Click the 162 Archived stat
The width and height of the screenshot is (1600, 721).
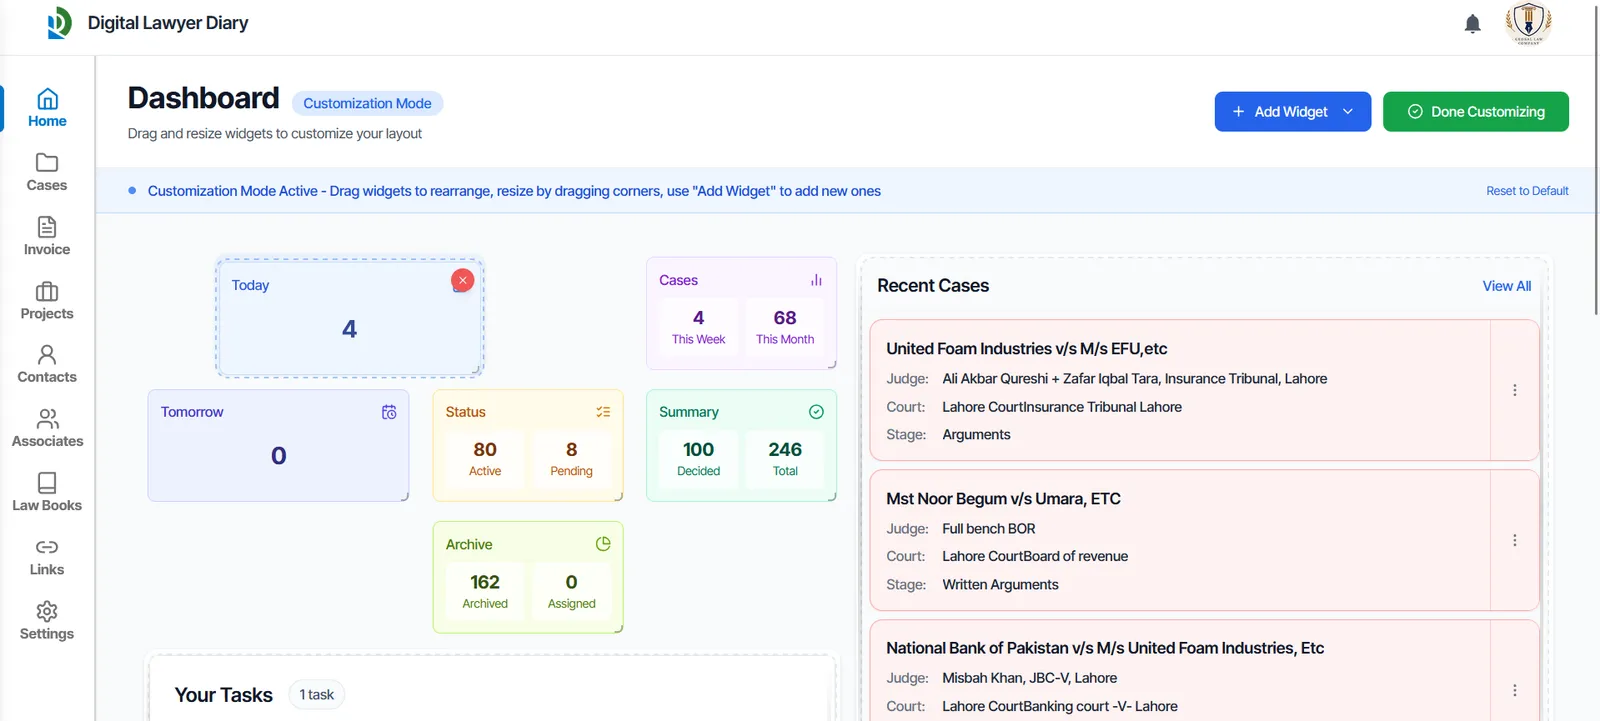point(485,591)
